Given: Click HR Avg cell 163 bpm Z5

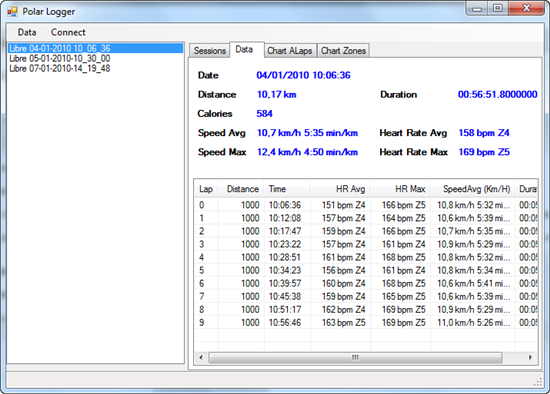Looking at the screenshot, I should coord(344,322).
